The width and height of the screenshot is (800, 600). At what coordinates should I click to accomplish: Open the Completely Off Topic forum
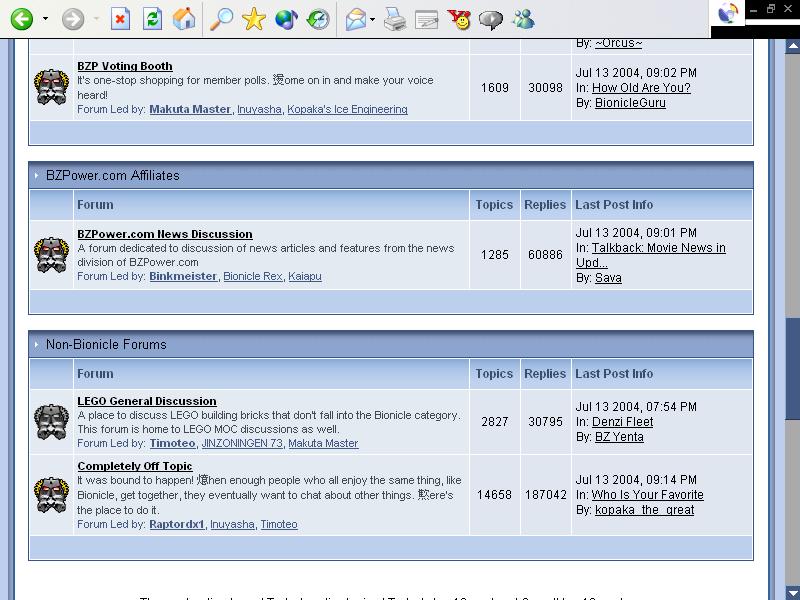click(x=135, y=466)
